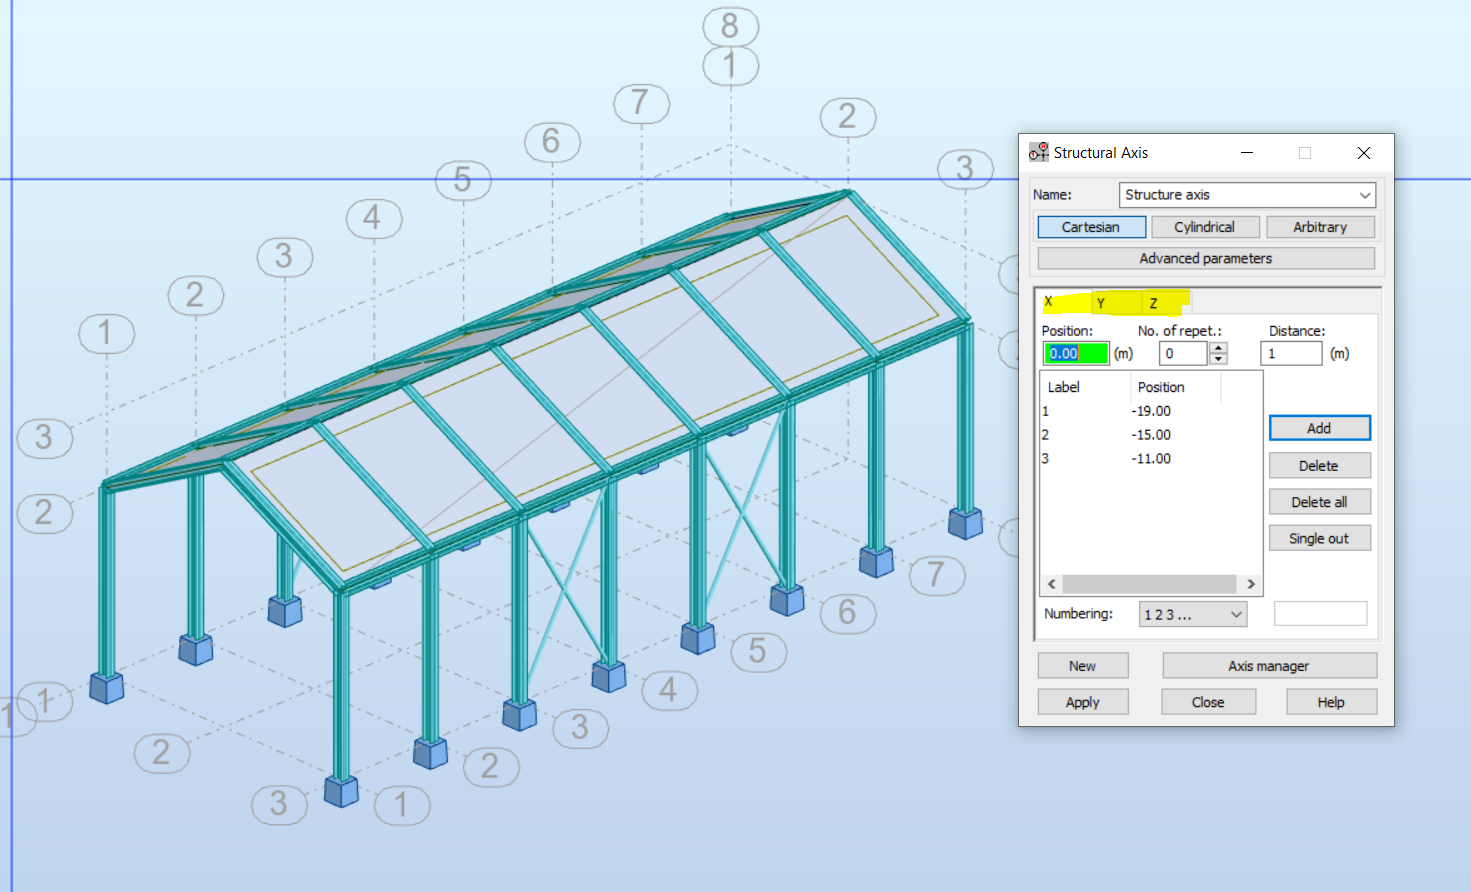Click axis bubble 6 at top of model
This screenshot has width=1471, height=892.
pyautogui.click(x=552, y=141)
